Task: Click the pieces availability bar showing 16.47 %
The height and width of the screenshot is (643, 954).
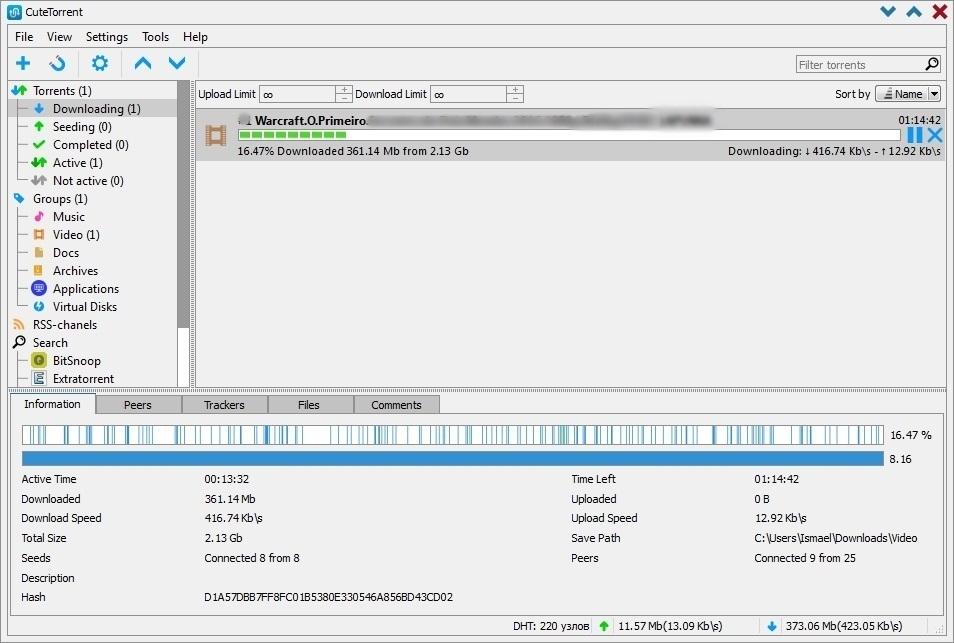Action: click(453, 435)
